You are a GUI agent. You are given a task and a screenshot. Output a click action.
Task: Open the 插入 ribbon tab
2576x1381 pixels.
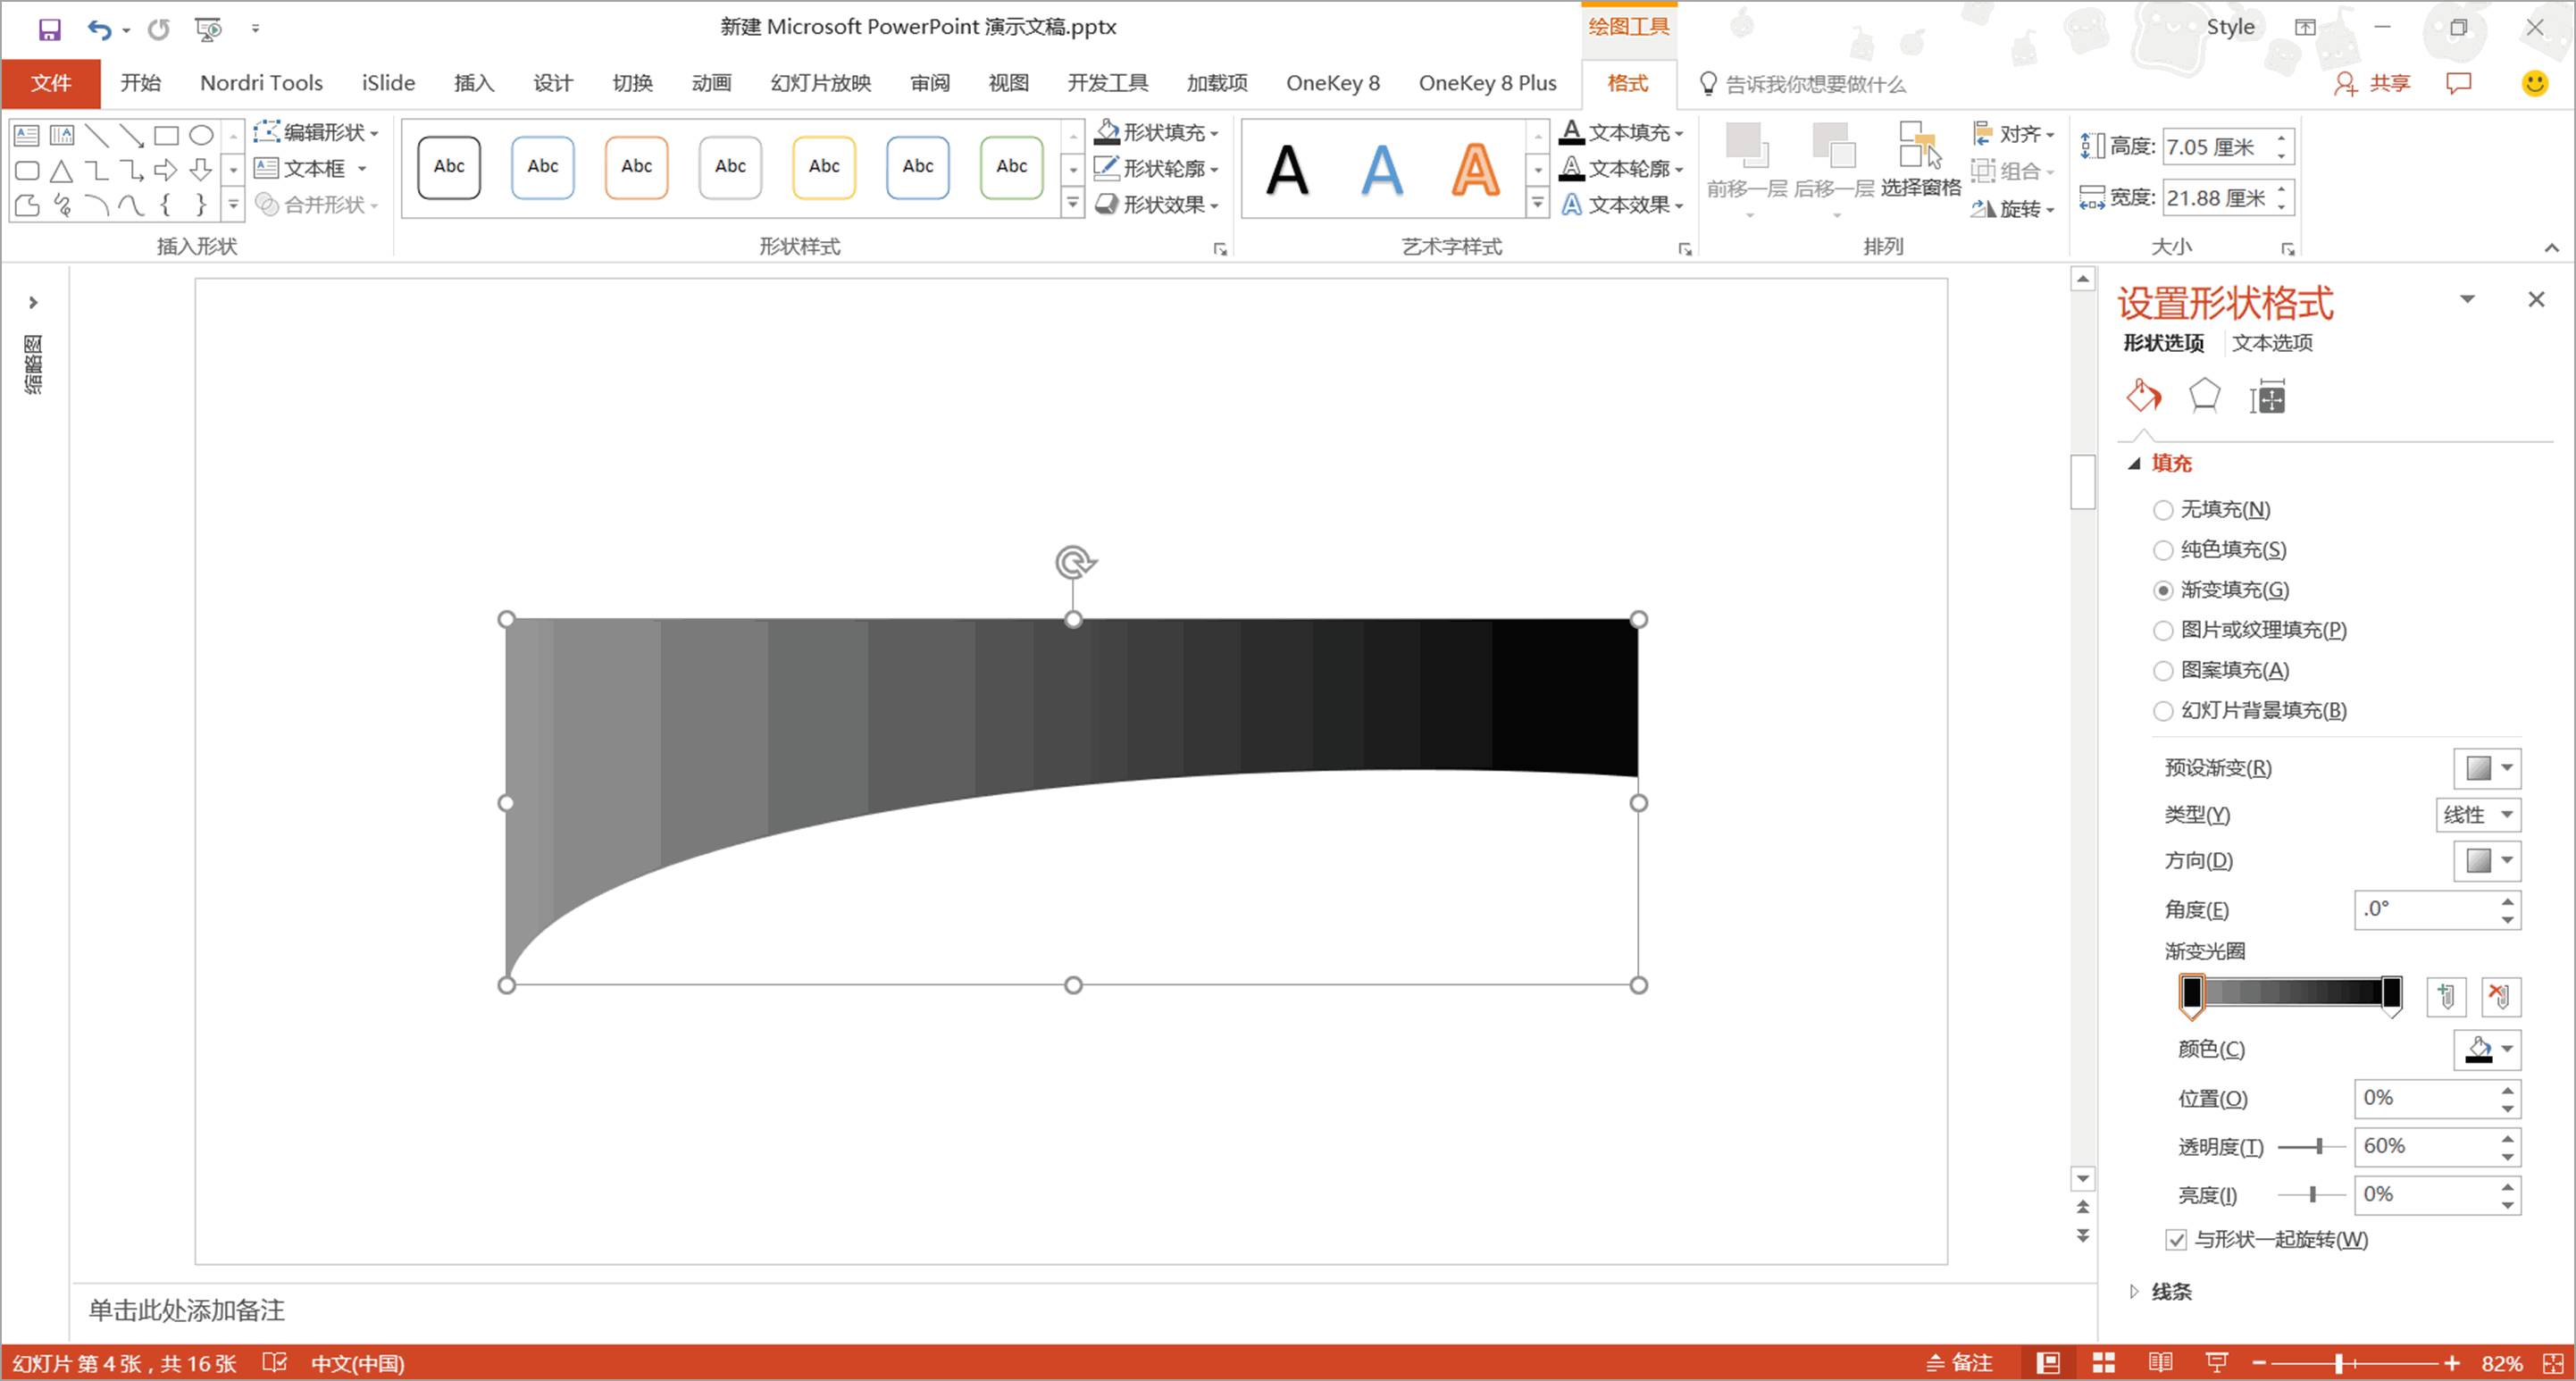point(473,83)
